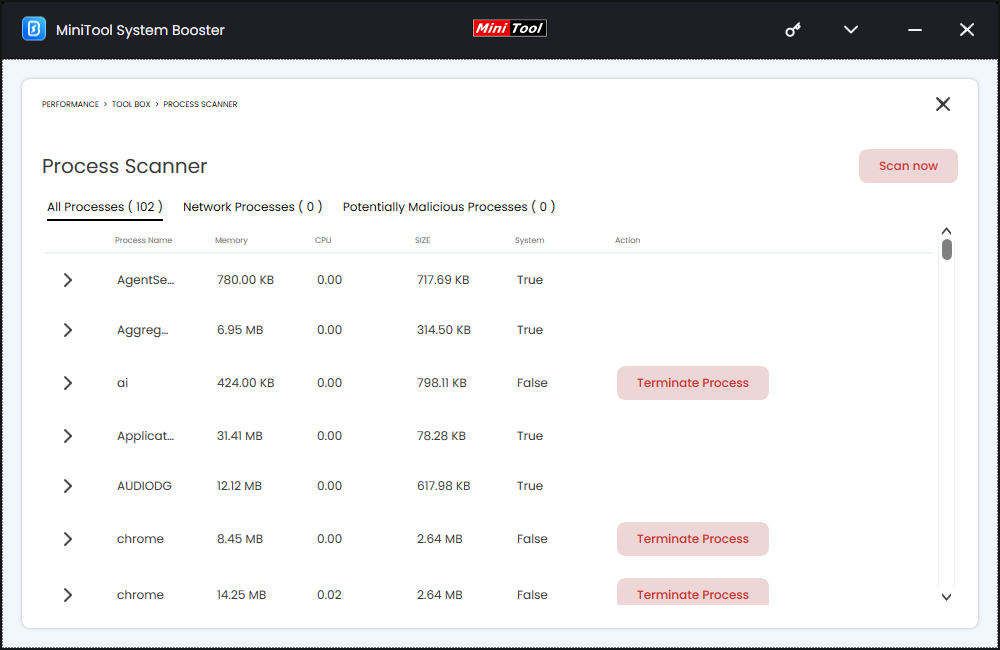The height and width of the screenshot is (650, 1000).
Task: Click the Process Scanner heading
Action: click(x=124, y=166)
